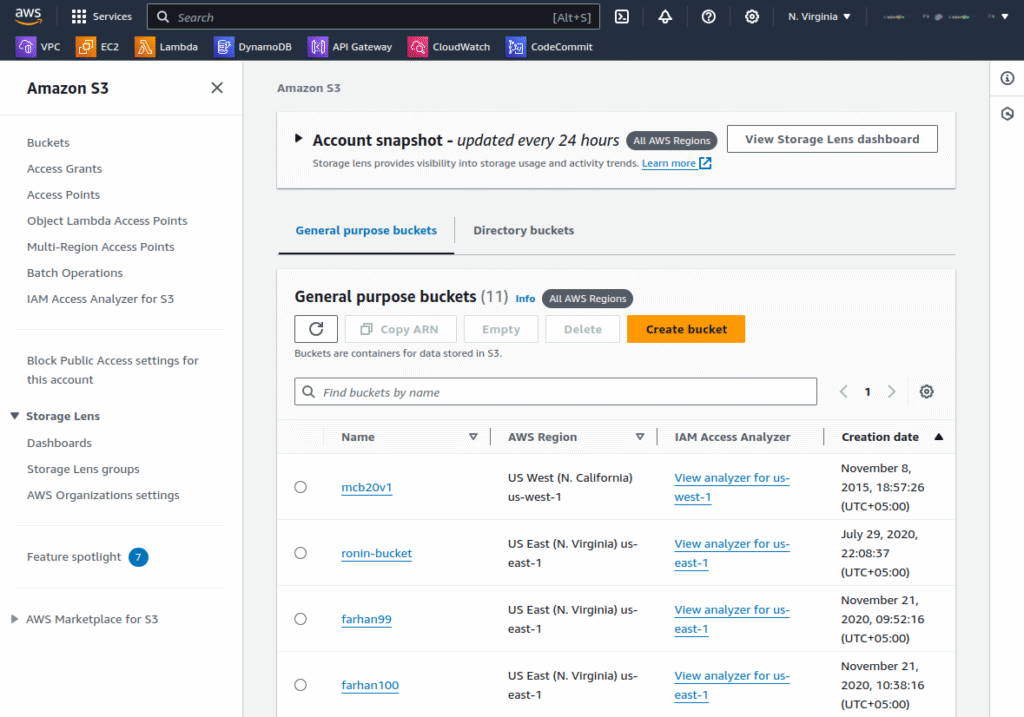The image size is (1024, 717).
Task: Open the account menu dropdown arrow
Action: (x=1005, y=17)
